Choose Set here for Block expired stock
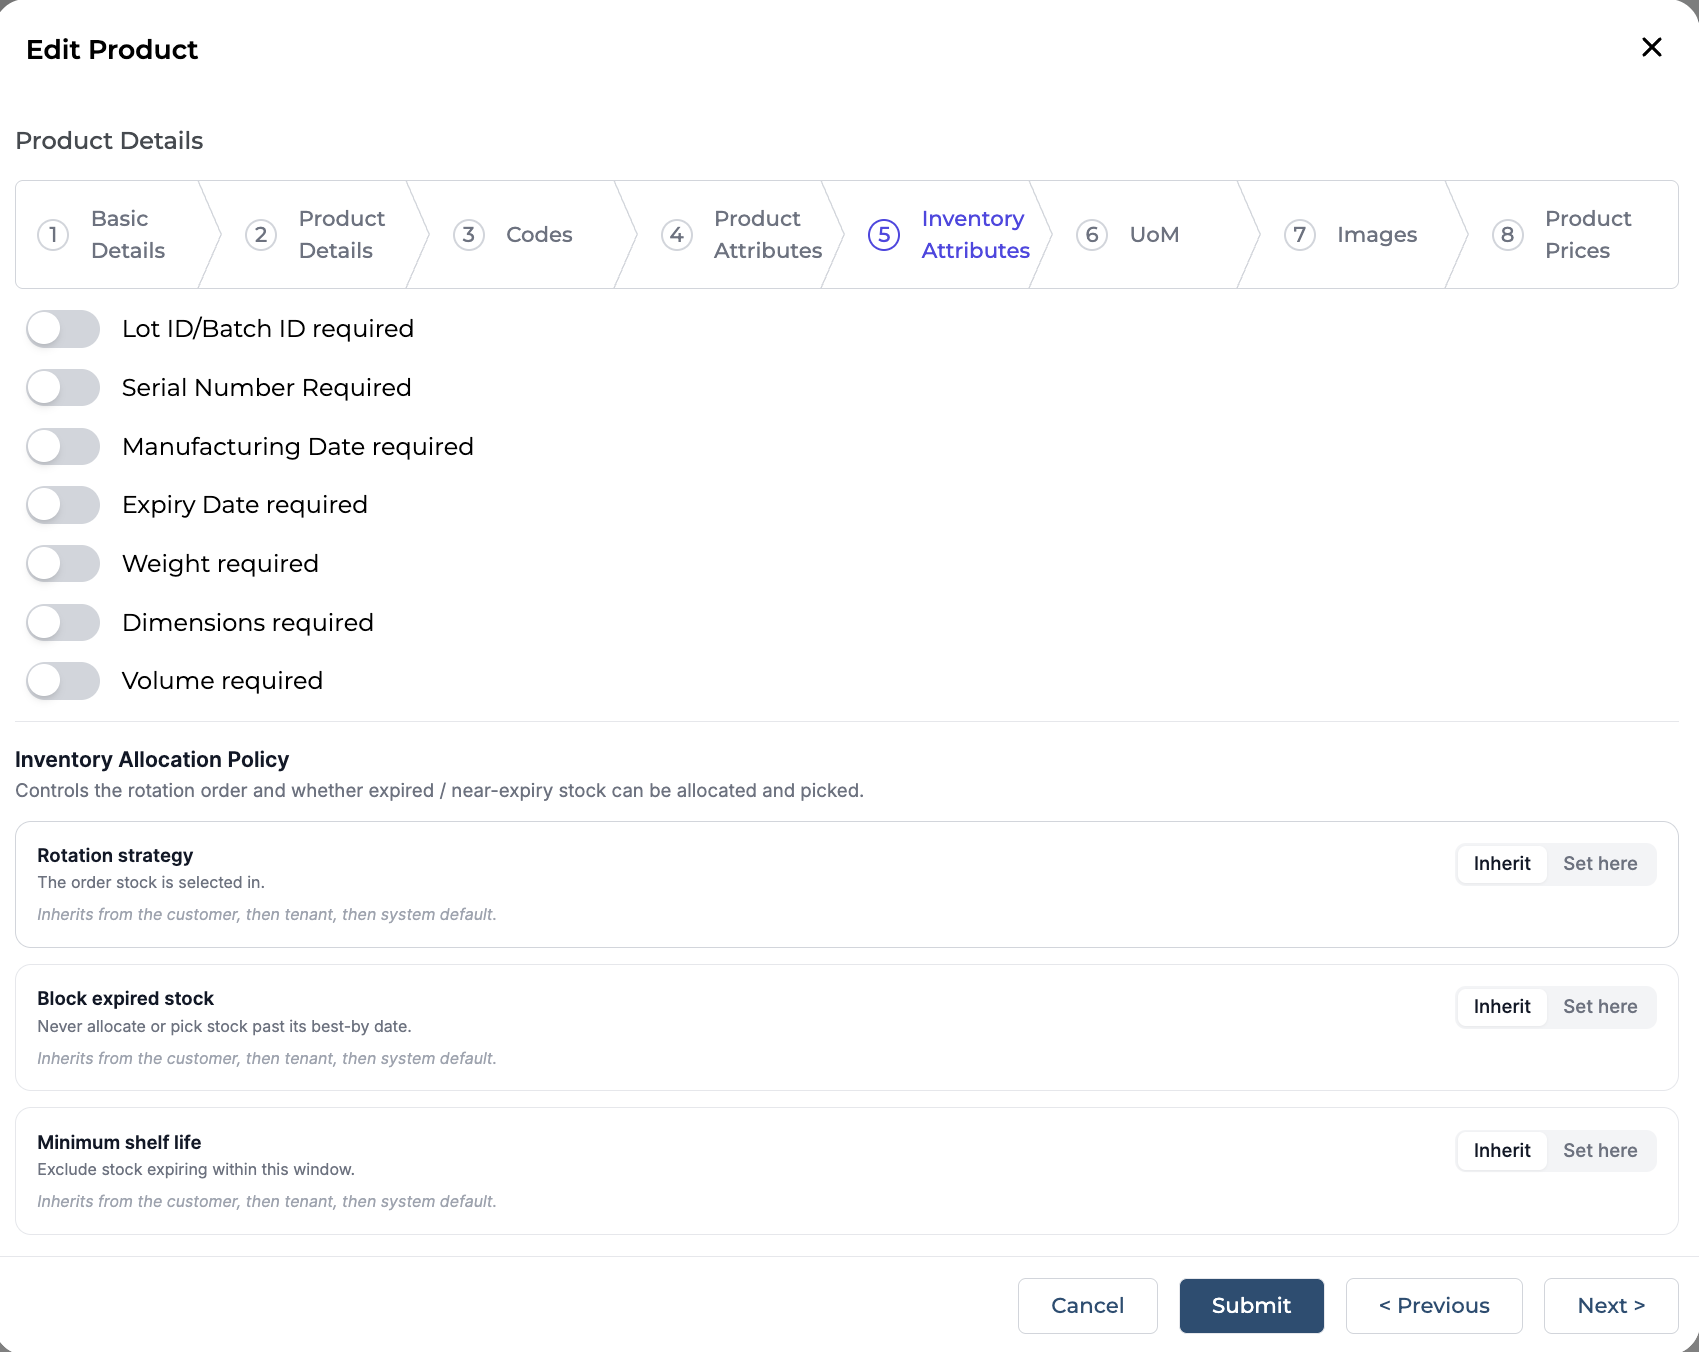The height and width of the screenshot is (1352, 1699). pyautogui.click(x=1600, y=1007)
